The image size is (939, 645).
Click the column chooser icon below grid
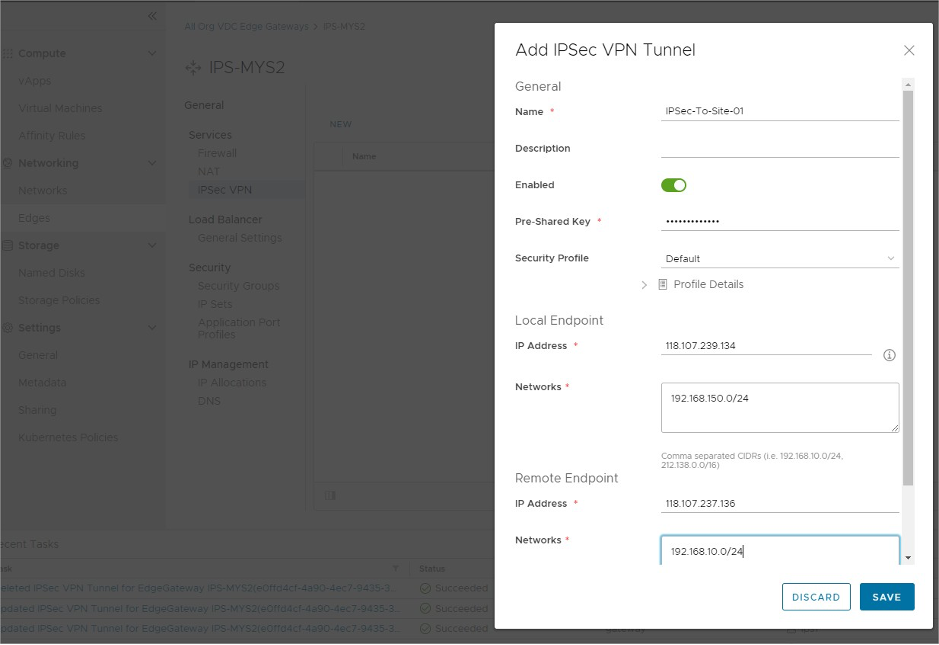(x=330, y=496)
